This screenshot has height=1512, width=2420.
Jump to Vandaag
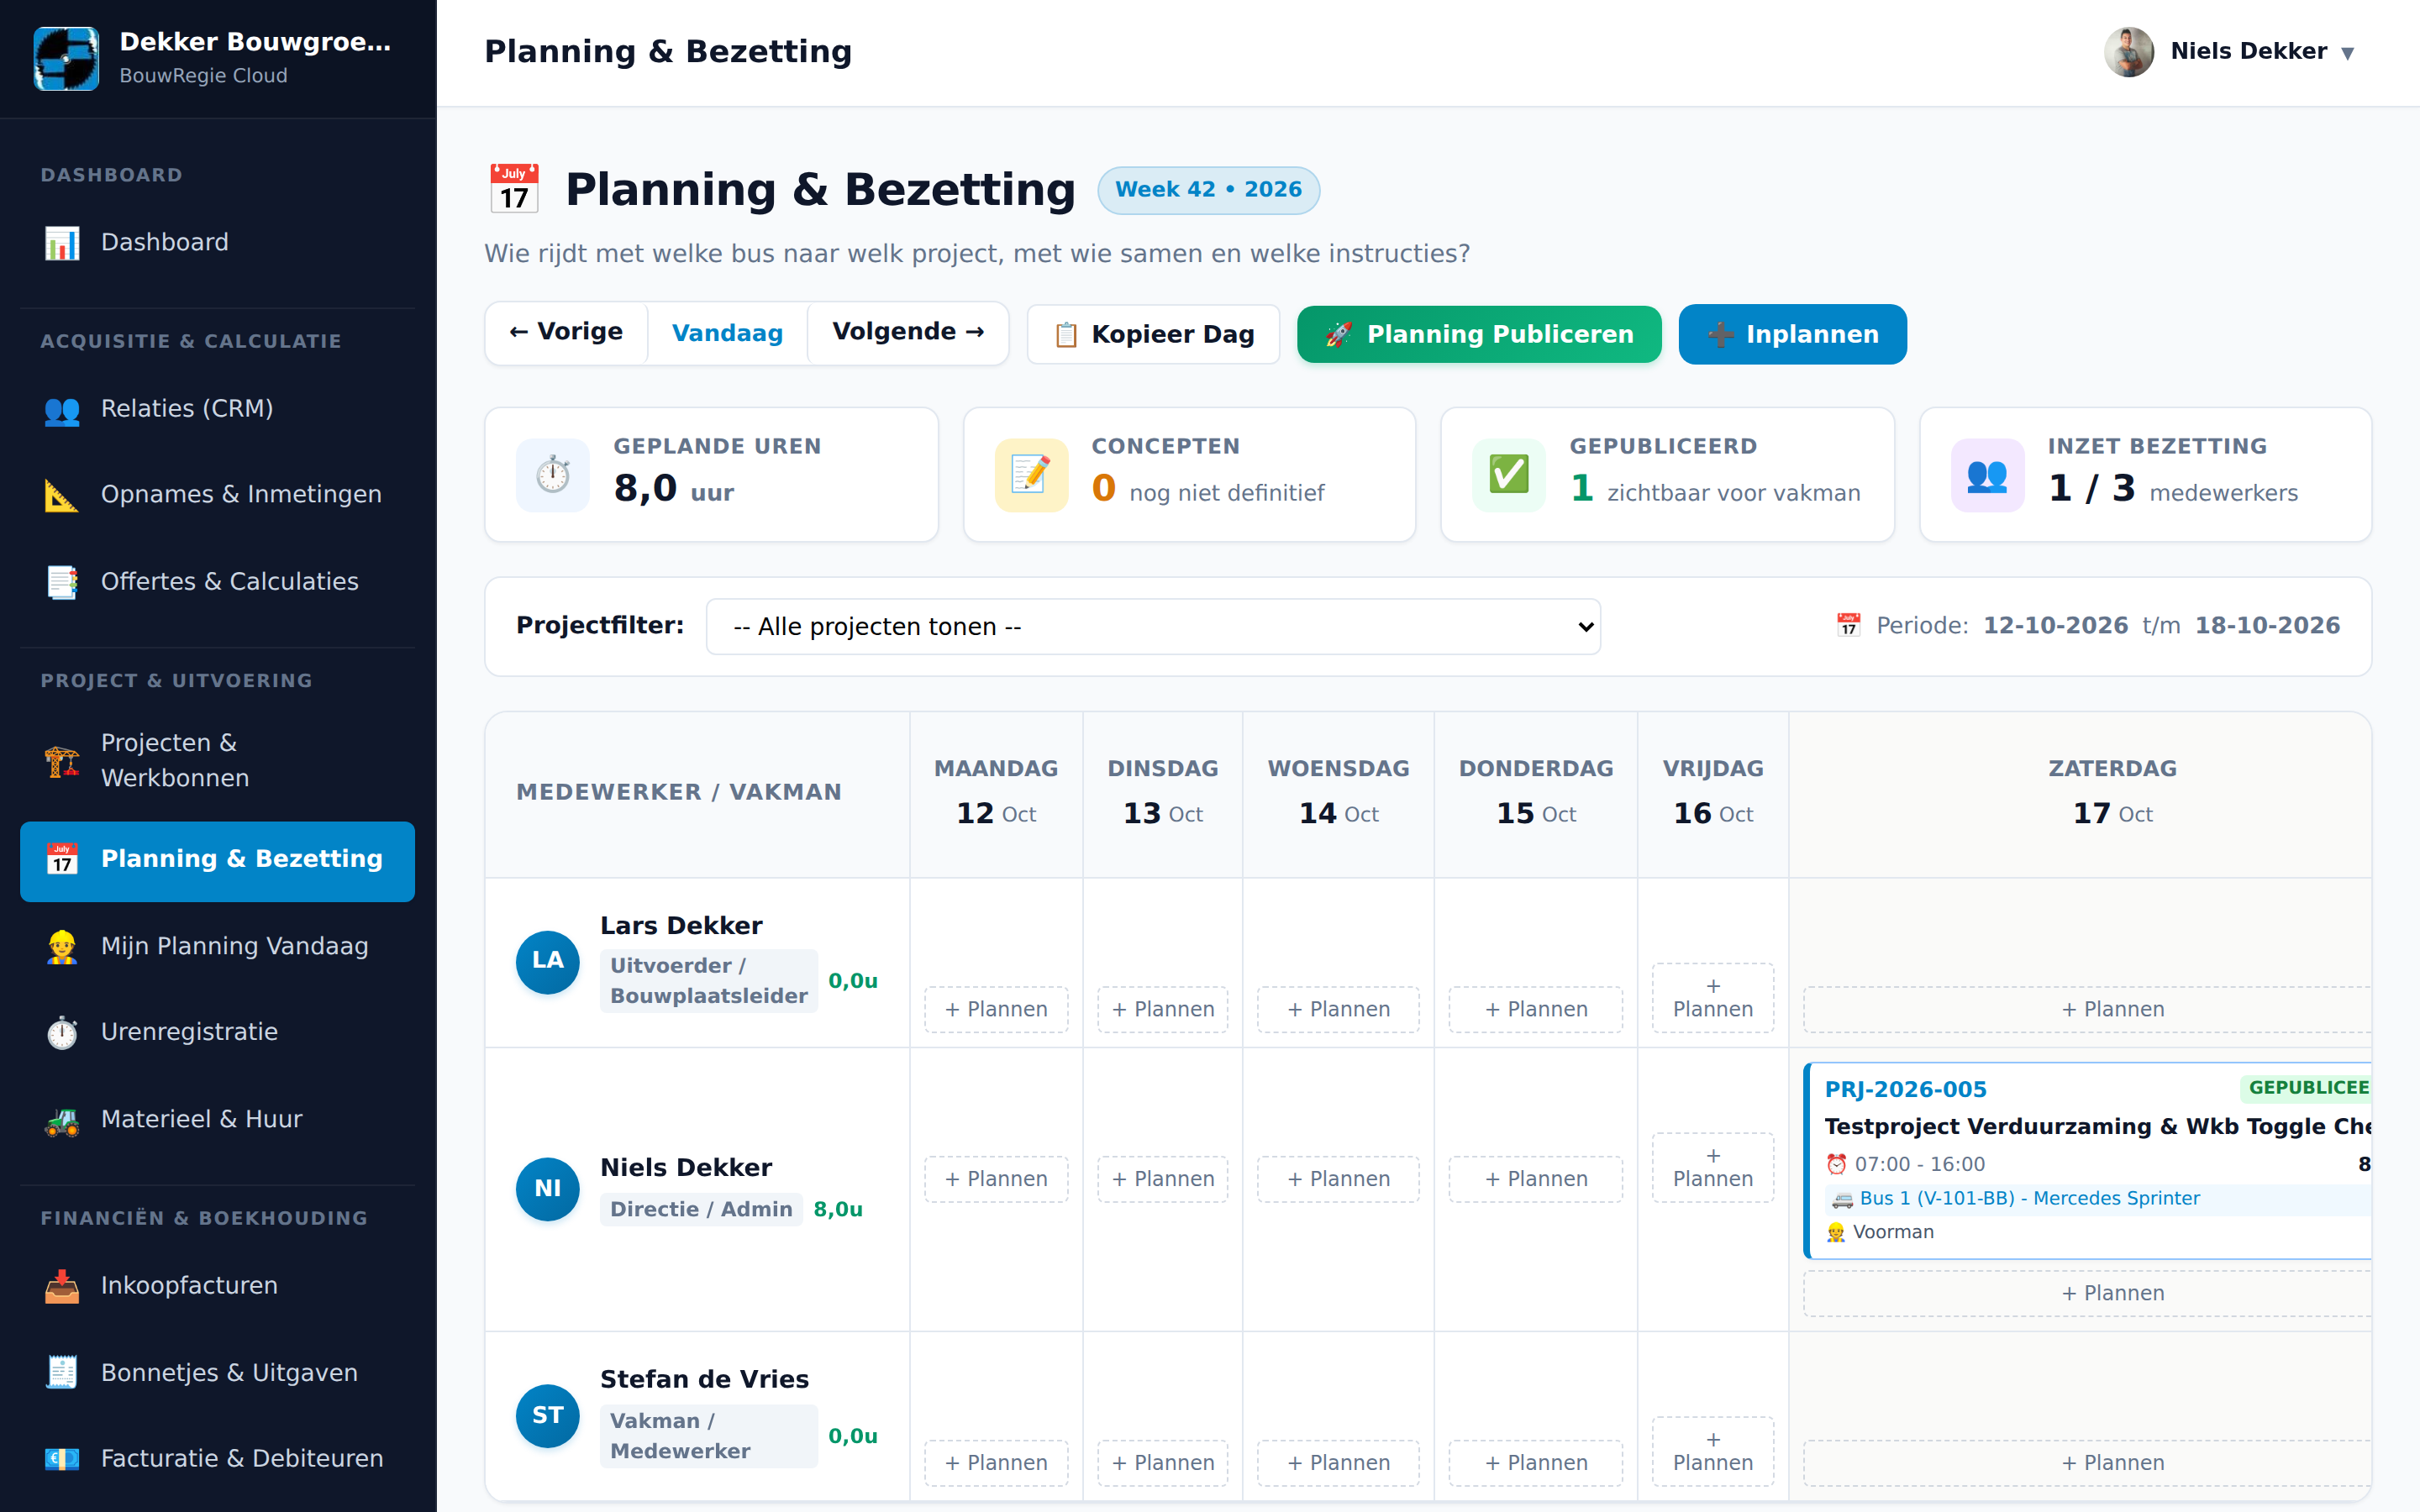tap(727, 333)
